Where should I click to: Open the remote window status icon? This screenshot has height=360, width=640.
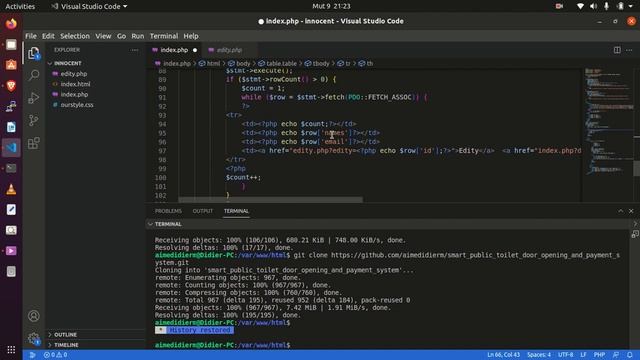coord(32,355)
